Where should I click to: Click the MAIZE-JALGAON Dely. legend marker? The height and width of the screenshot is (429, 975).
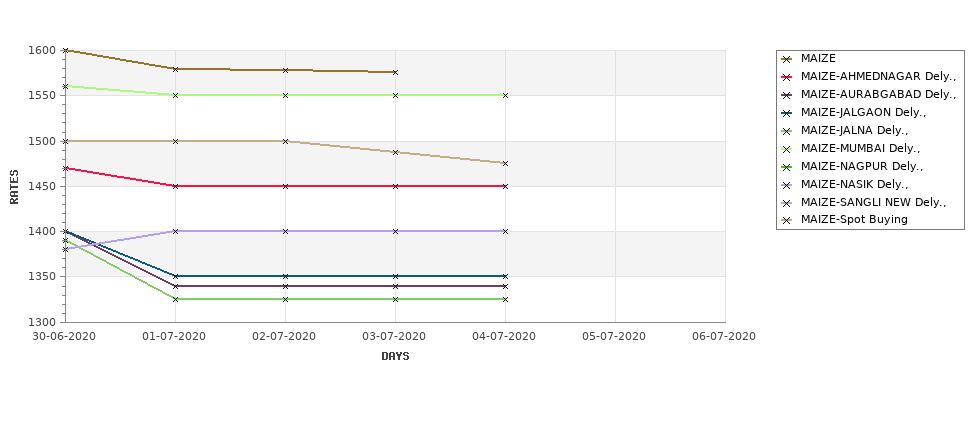tap(787, 113)
